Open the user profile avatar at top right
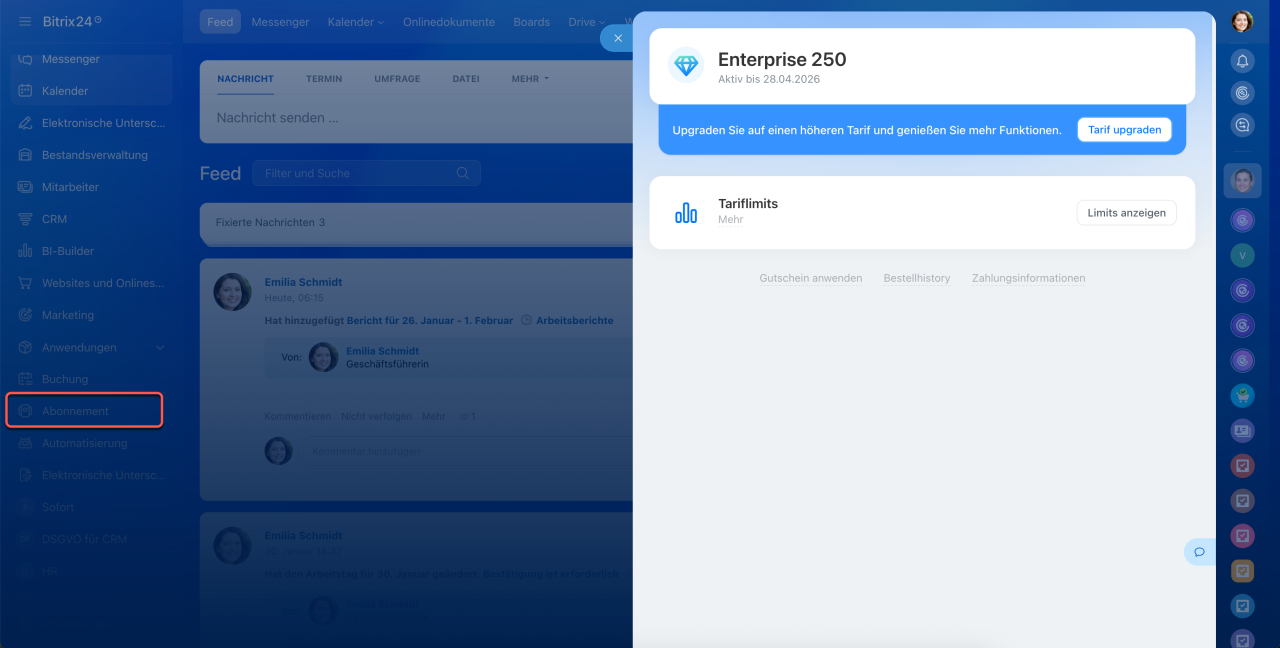Viewport: 1280px width, 648px height. [1242, 21]
